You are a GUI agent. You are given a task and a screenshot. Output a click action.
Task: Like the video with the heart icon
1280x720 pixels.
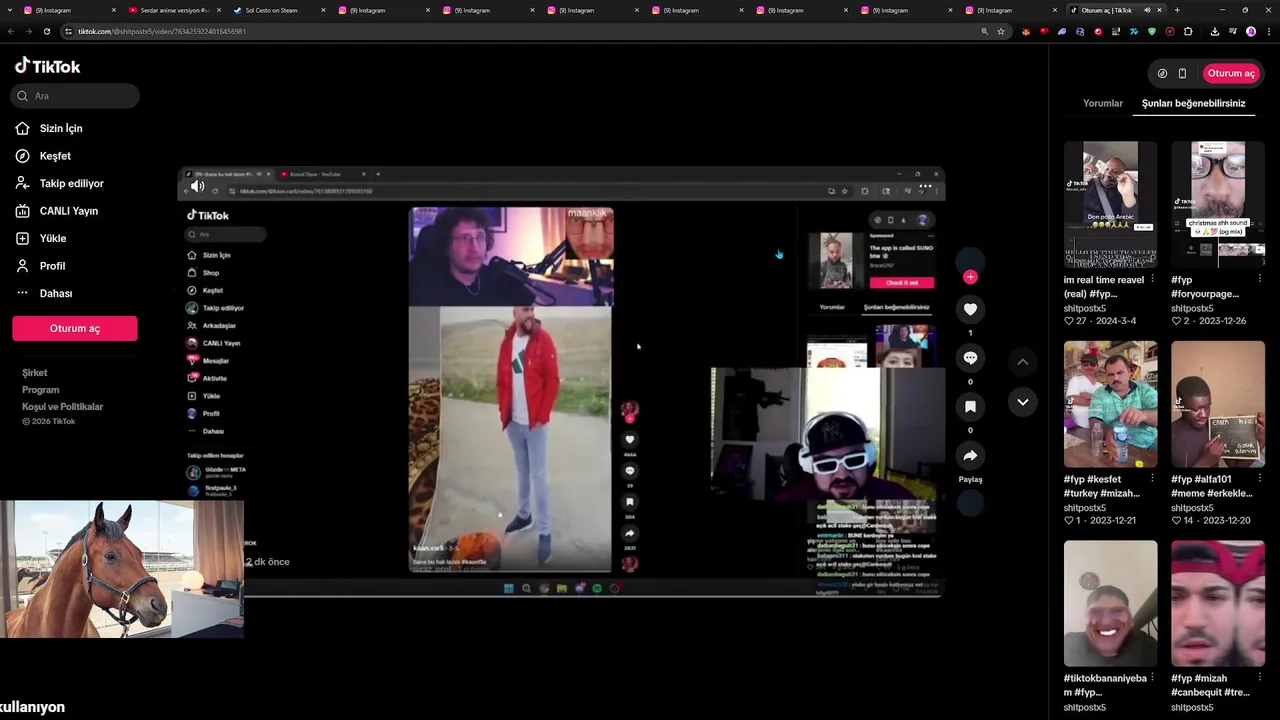tap(970, 309)
